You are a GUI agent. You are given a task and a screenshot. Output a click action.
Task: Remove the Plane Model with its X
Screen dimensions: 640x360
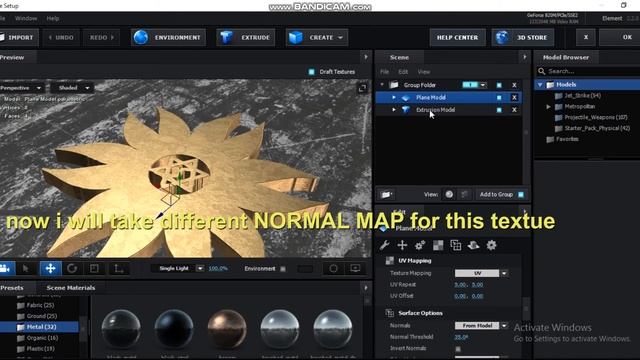coord(514,98)
